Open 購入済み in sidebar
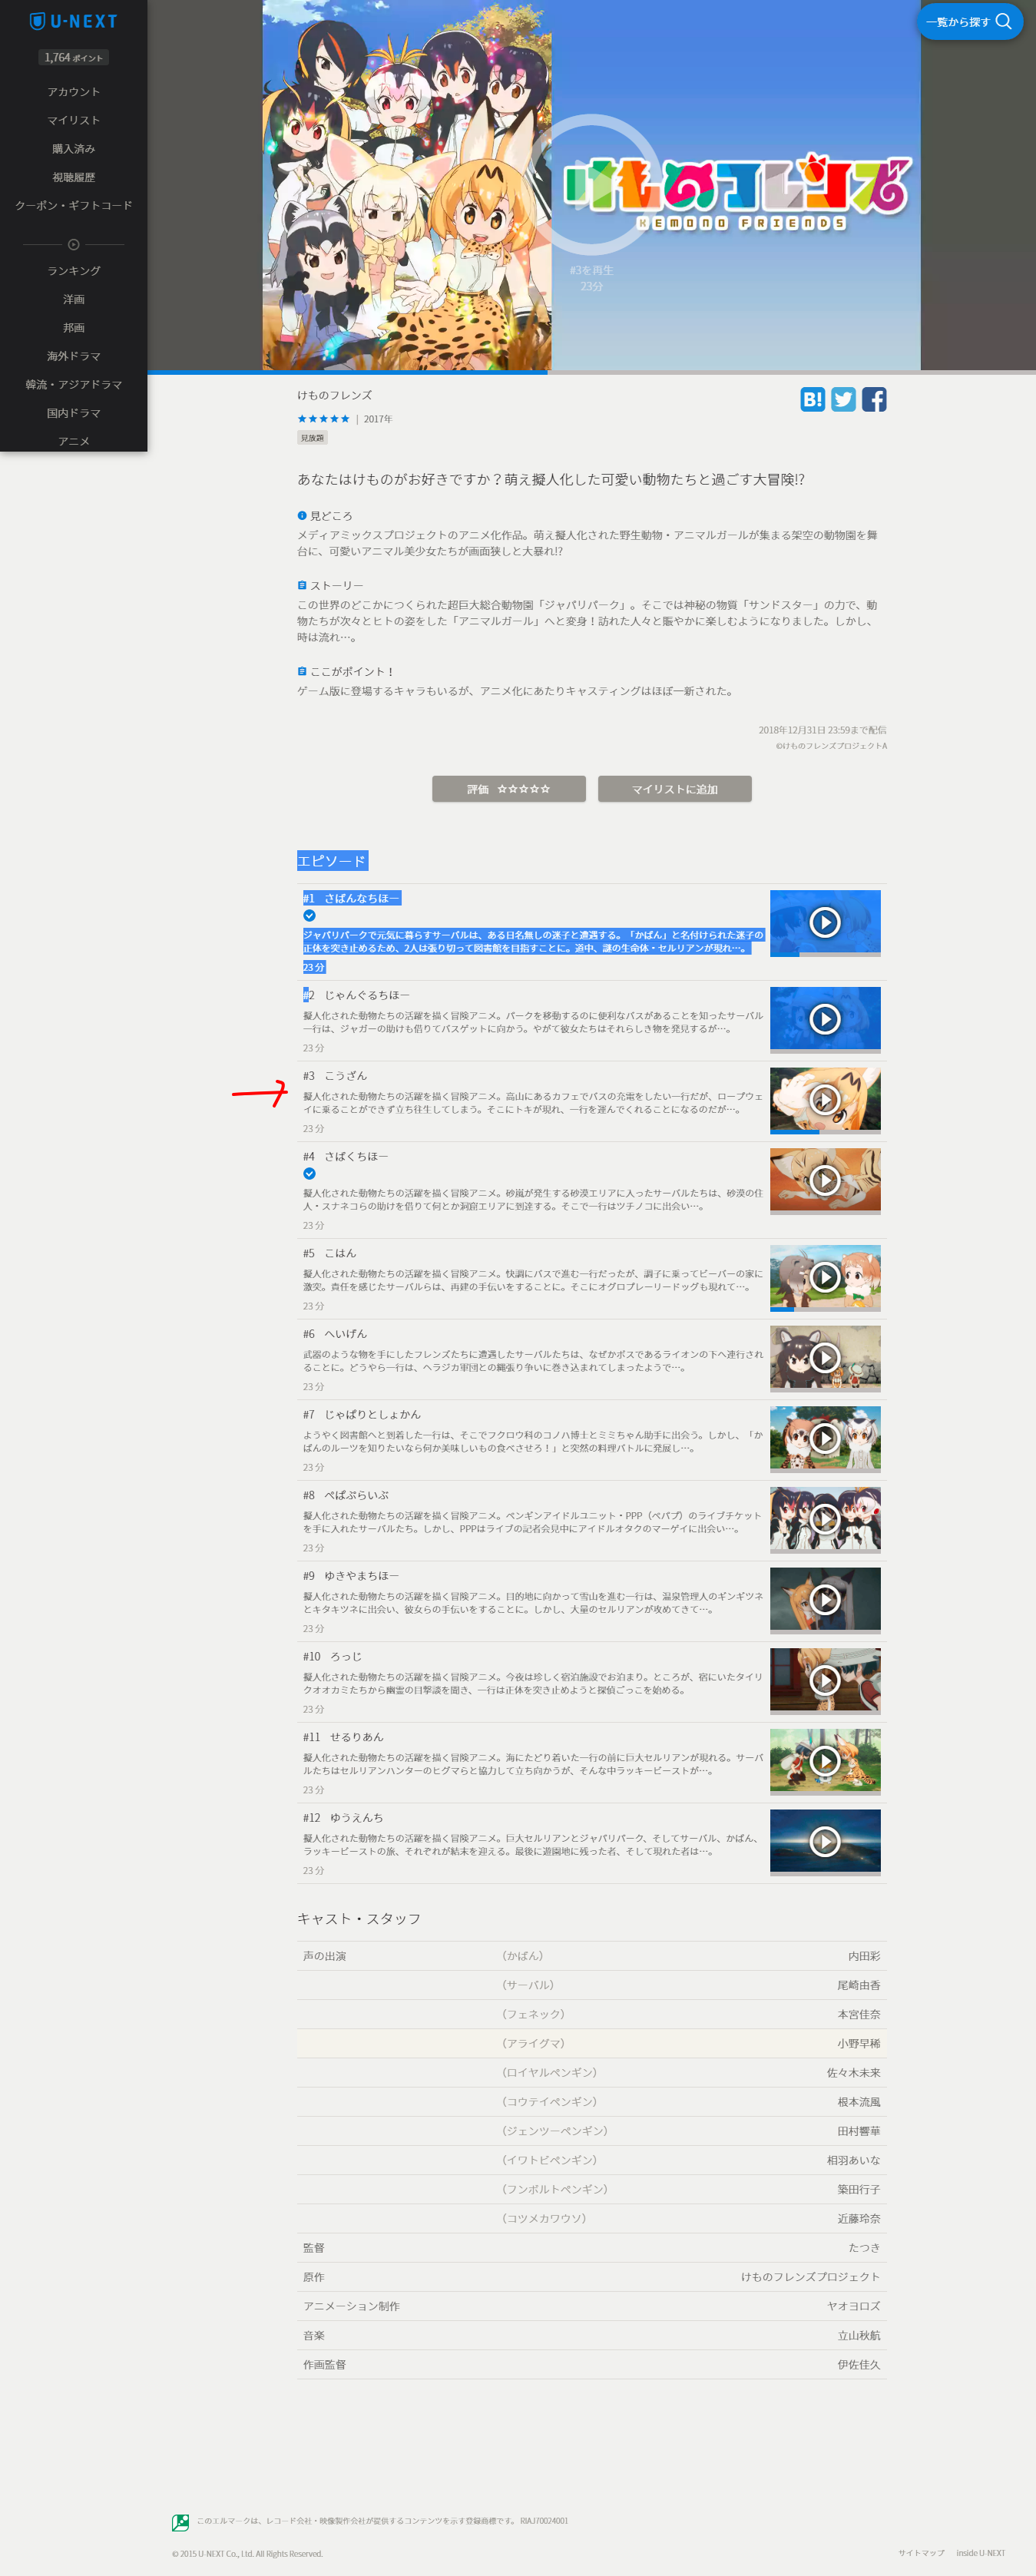 pyautogui.click(x=74, y=149)
